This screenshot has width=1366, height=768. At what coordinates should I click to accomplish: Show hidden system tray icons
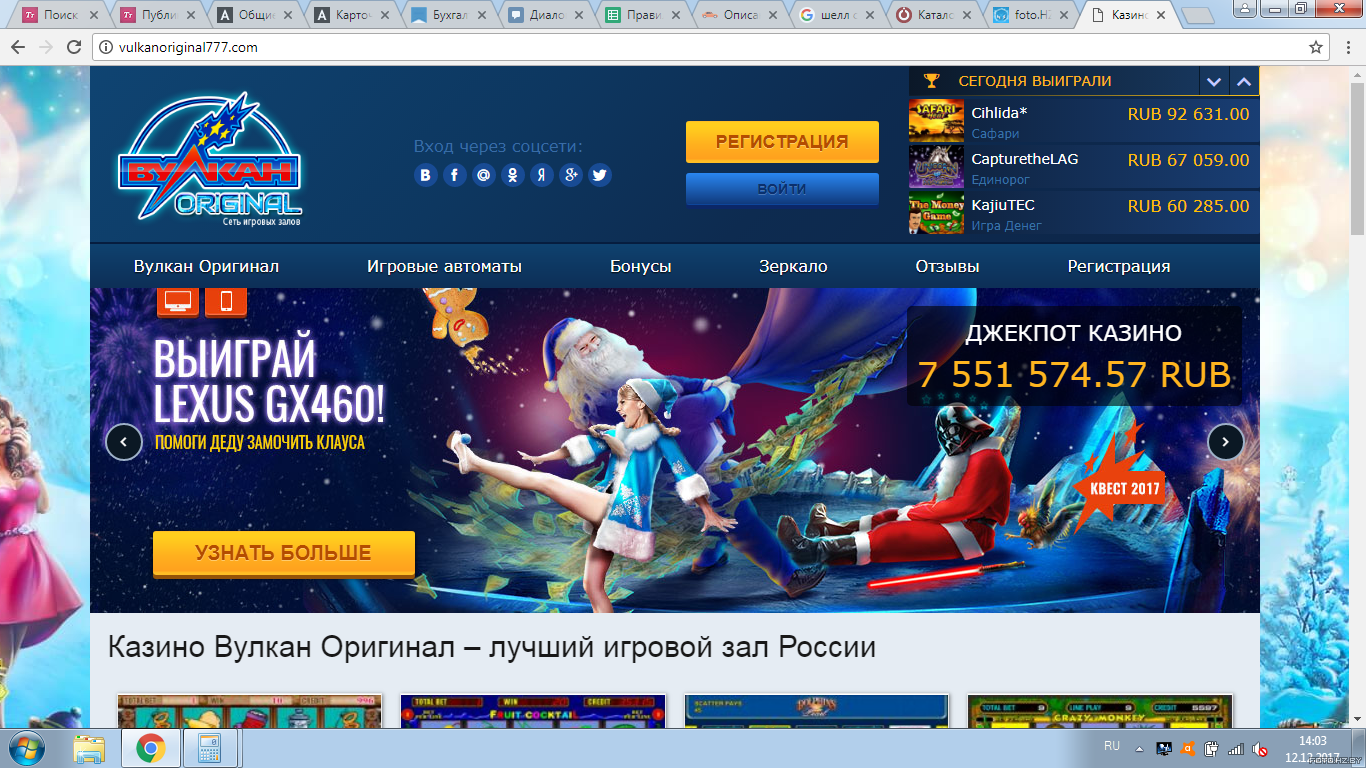coord(1139,748)
